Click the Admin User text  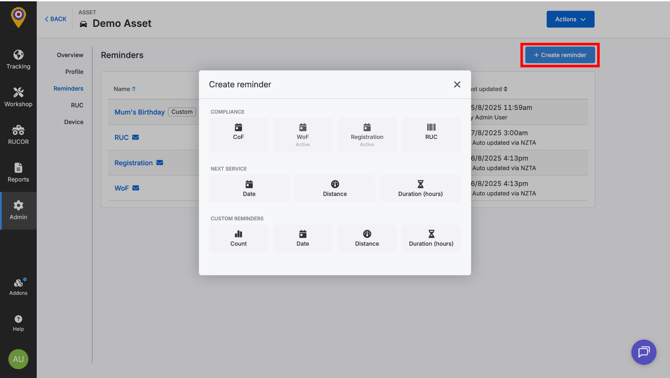pyautogui.click(x=491, y=117)
